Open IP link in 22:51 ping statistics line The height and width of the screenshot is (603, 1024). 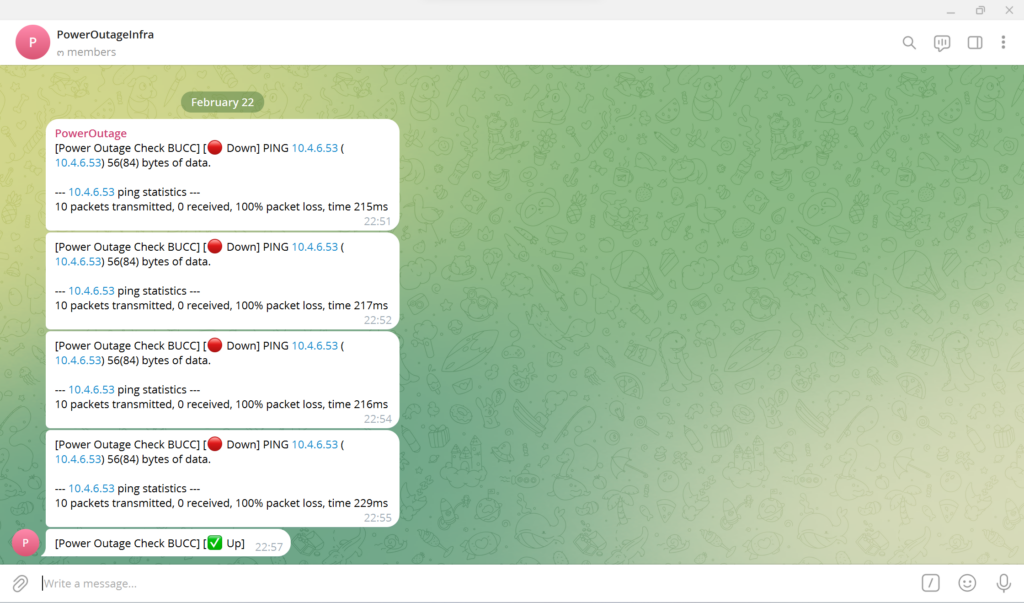91,192
